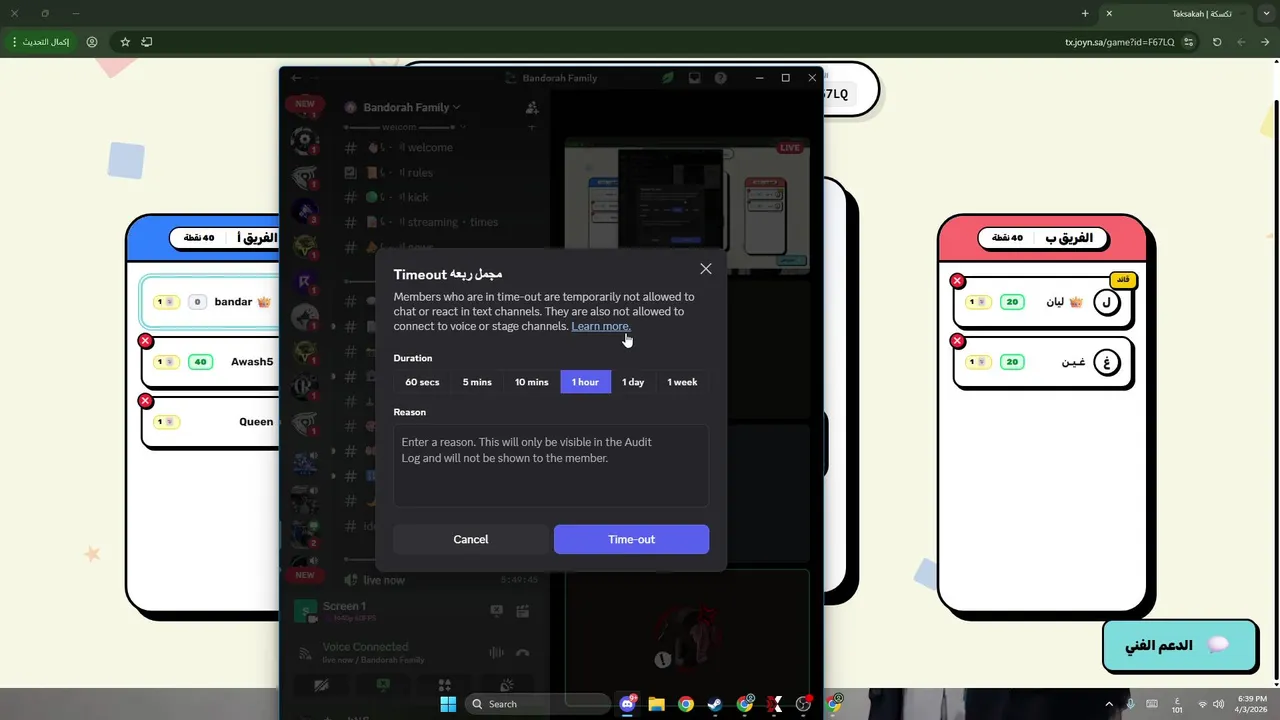Open noise suppression icon in Voice Connected
Screen dimensions: 1280x720
click(497, 652)
